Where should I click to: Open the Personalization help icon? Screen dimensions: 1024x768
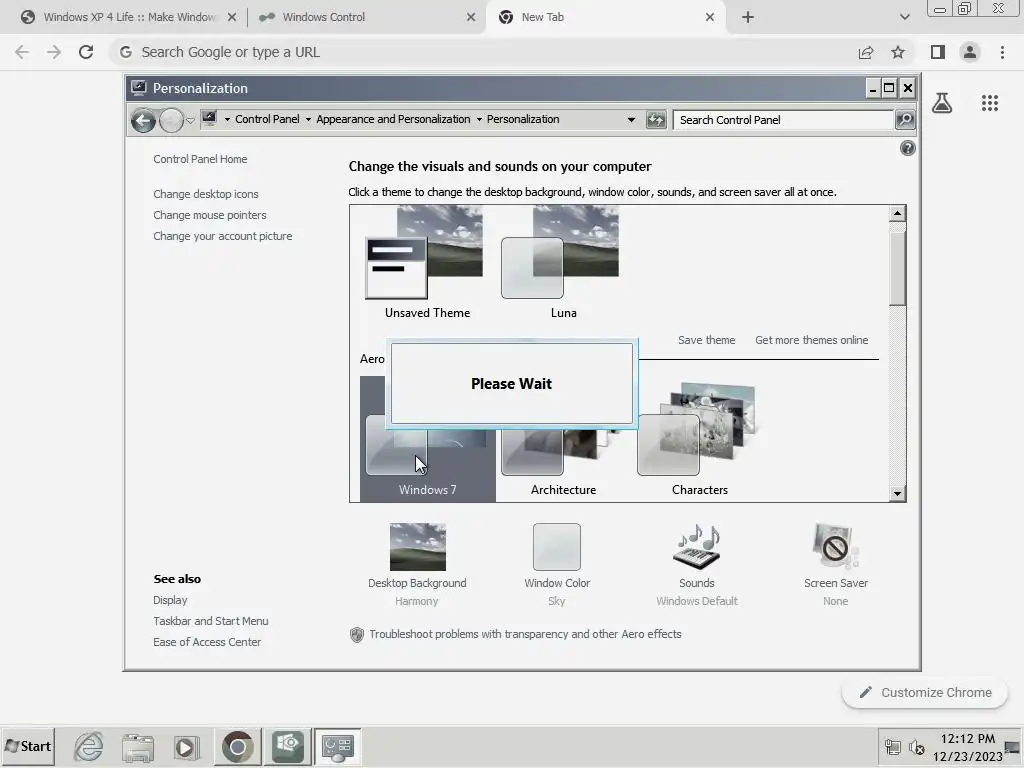[907, 148]
